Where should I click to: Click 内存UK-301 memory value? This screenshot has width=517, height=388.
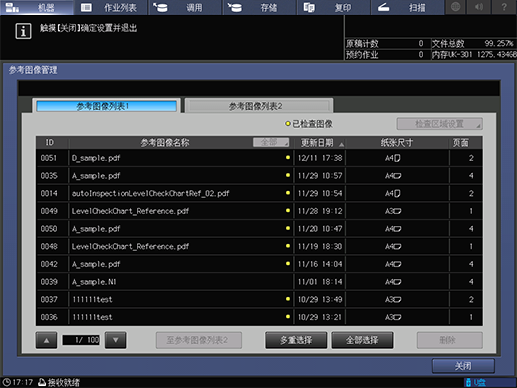(x=496, y=54)
